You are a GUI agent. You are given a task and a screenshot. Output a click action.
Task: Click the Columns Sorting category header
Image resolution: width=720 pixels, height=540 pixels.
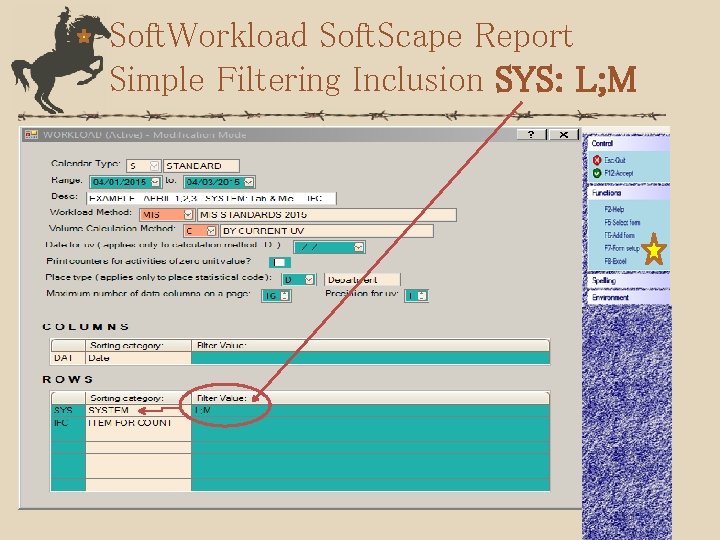coord(138,345)
